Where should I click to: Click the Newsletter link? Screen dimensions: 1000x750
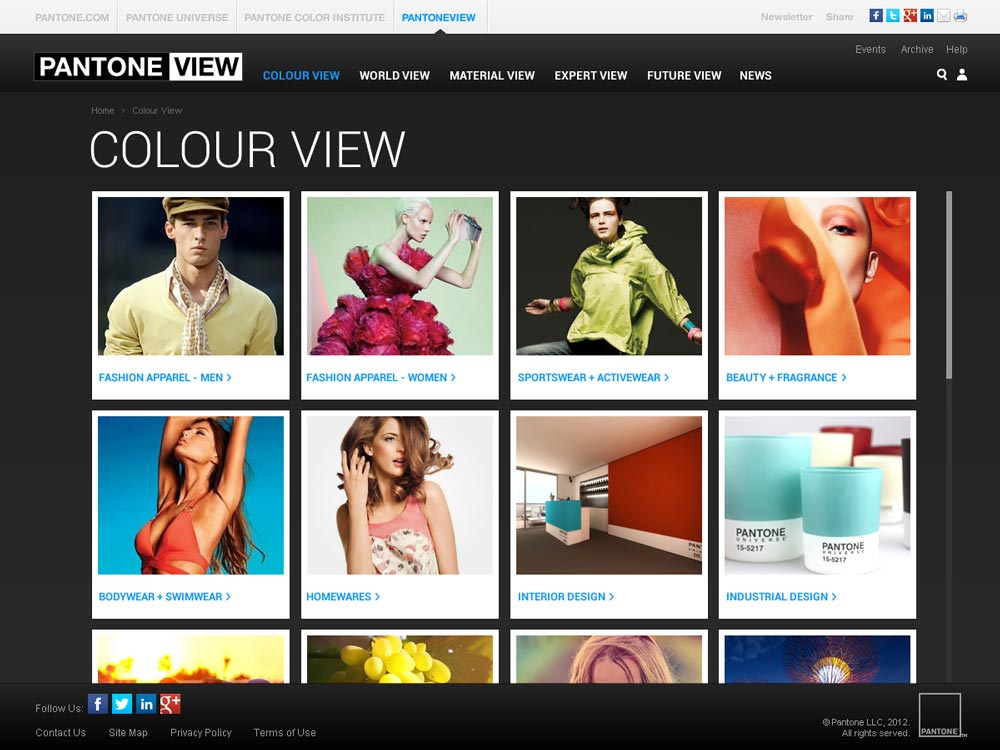(786, 17)
